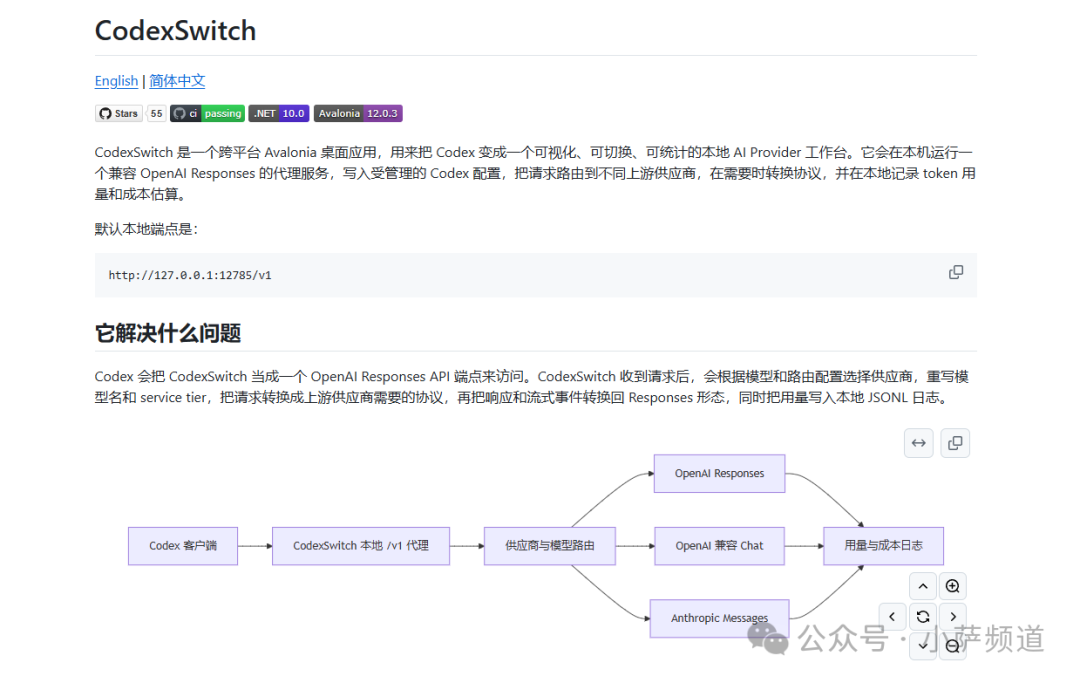Click the Anthropic Messages diagram node
The image size is (1080, 683).
pos(719,618)
